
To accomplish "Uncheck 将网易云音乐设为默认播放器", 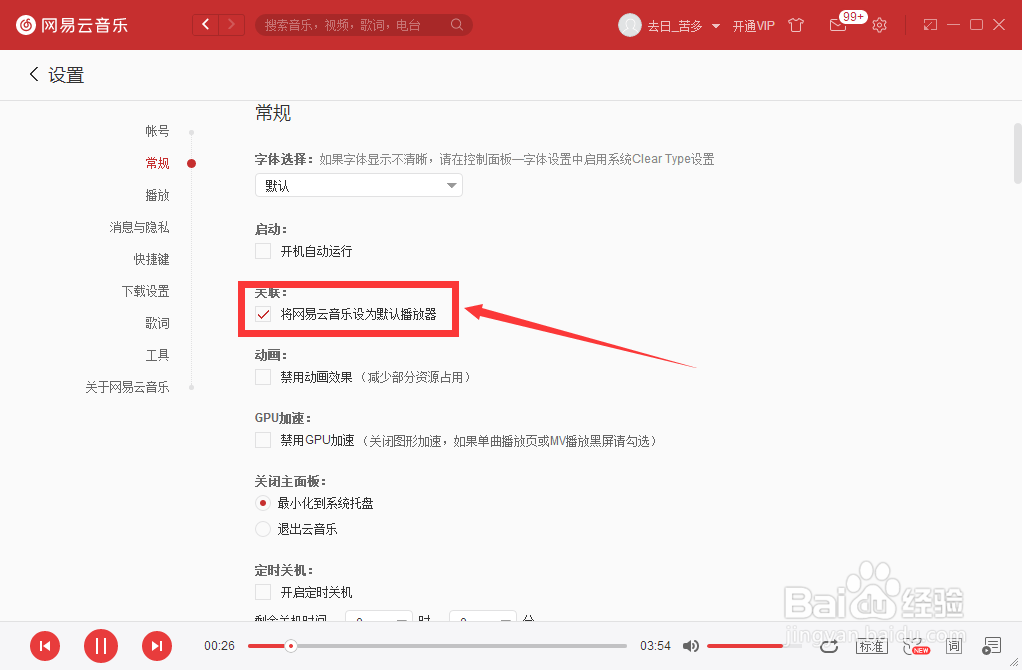I will point(263,314).
